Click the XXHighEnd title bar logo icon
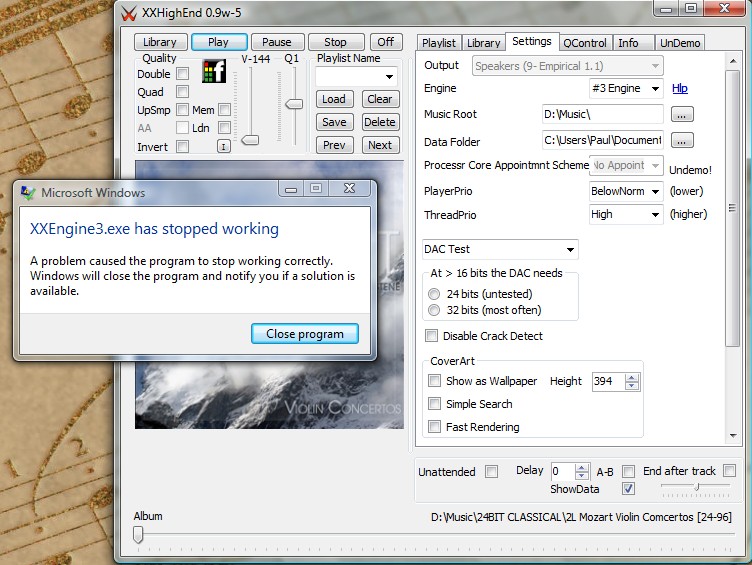The height and width of the screenshot is (565, 752). click(129, 13)
